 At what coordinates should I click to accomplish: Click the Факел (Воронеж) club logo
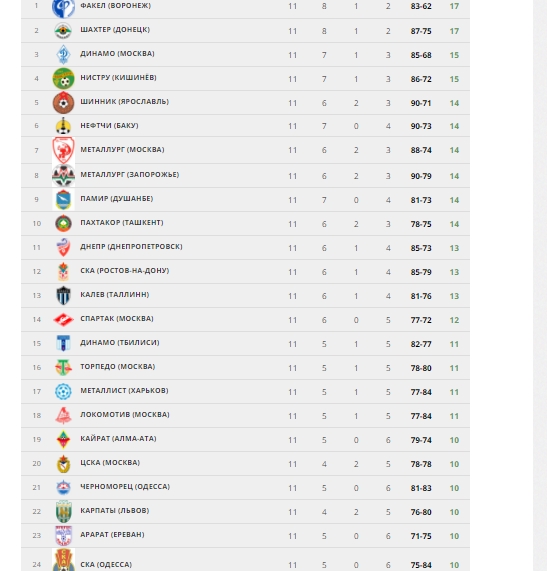coord(63,7)
